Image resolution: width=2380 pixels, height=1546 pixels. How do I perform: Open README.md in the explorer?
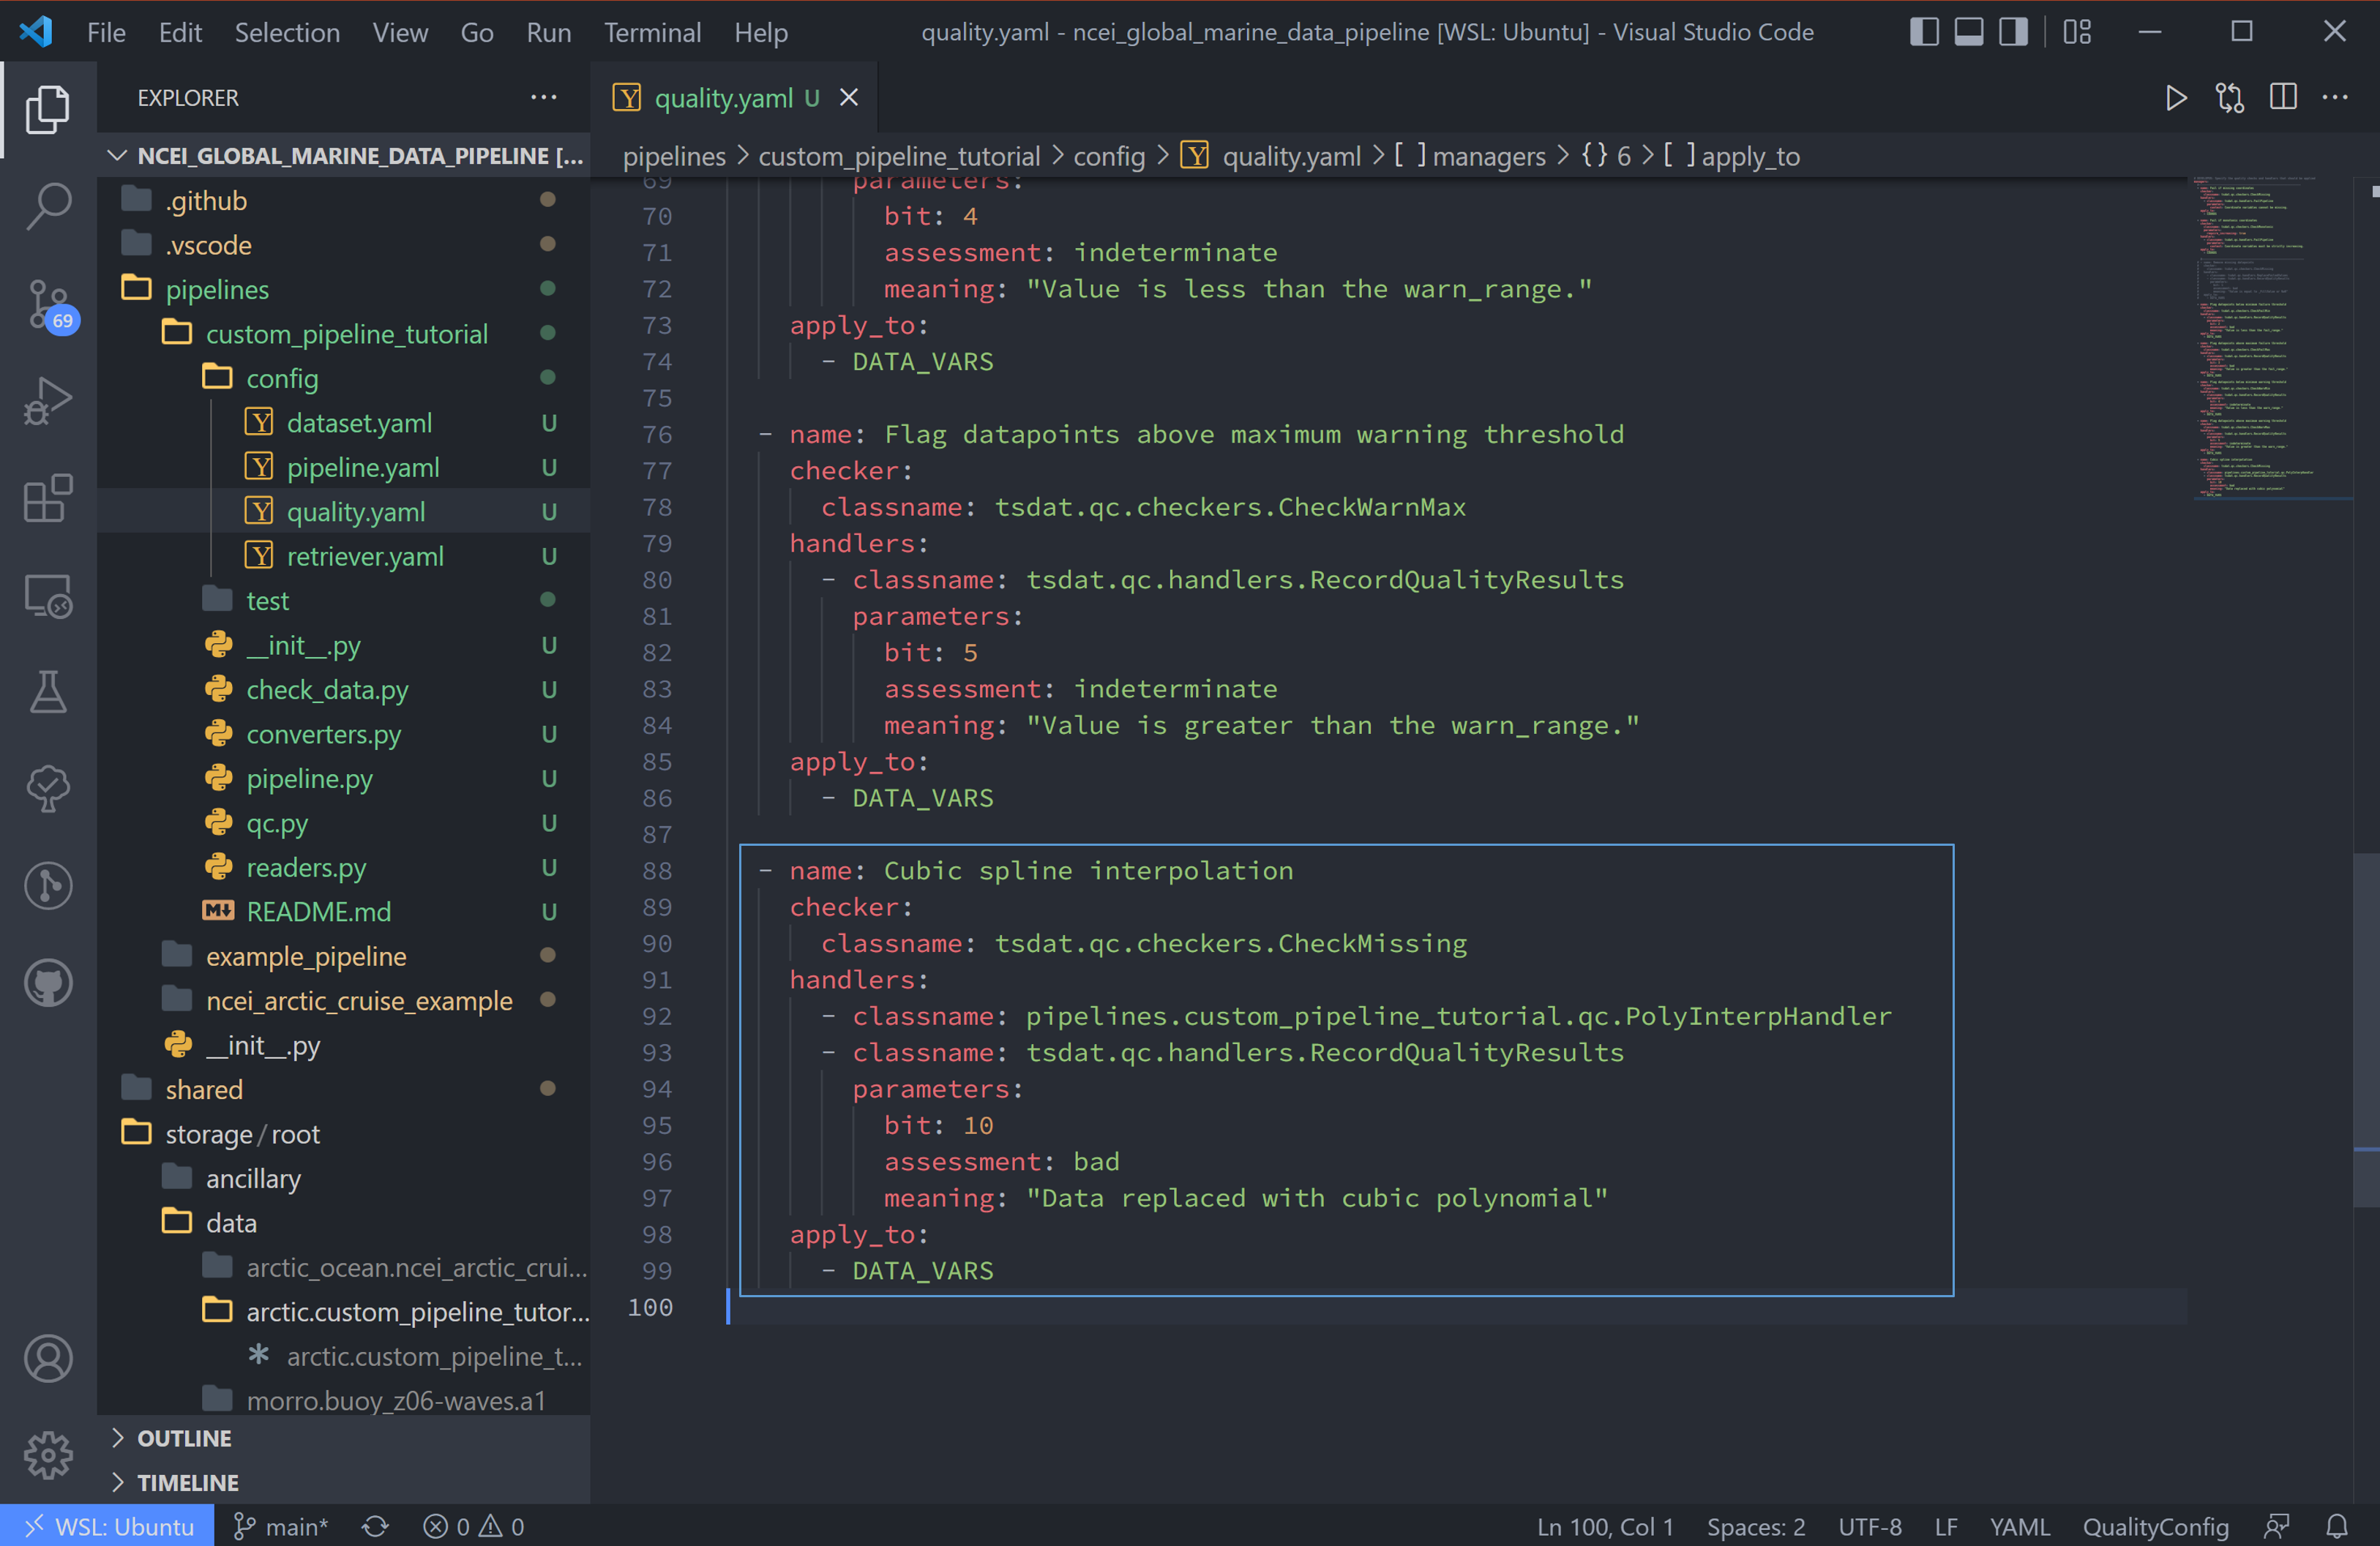(x=344, y=912)
